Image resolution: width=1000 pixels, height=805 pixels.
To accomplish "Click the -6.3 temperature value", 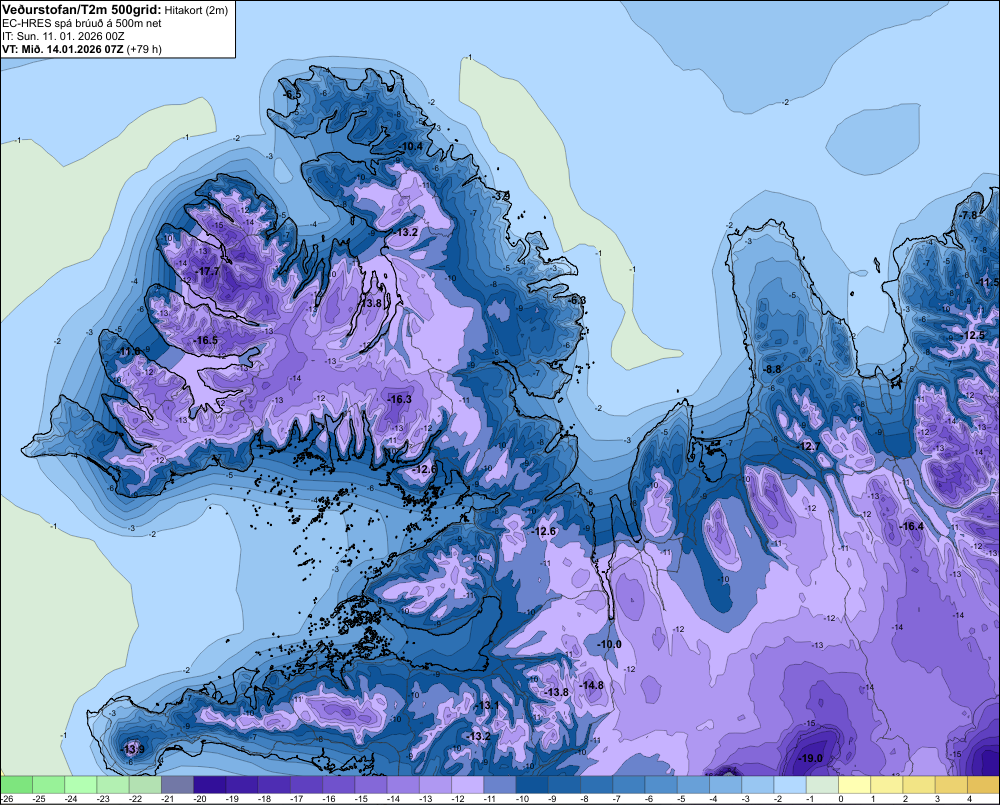I will 577,300.
